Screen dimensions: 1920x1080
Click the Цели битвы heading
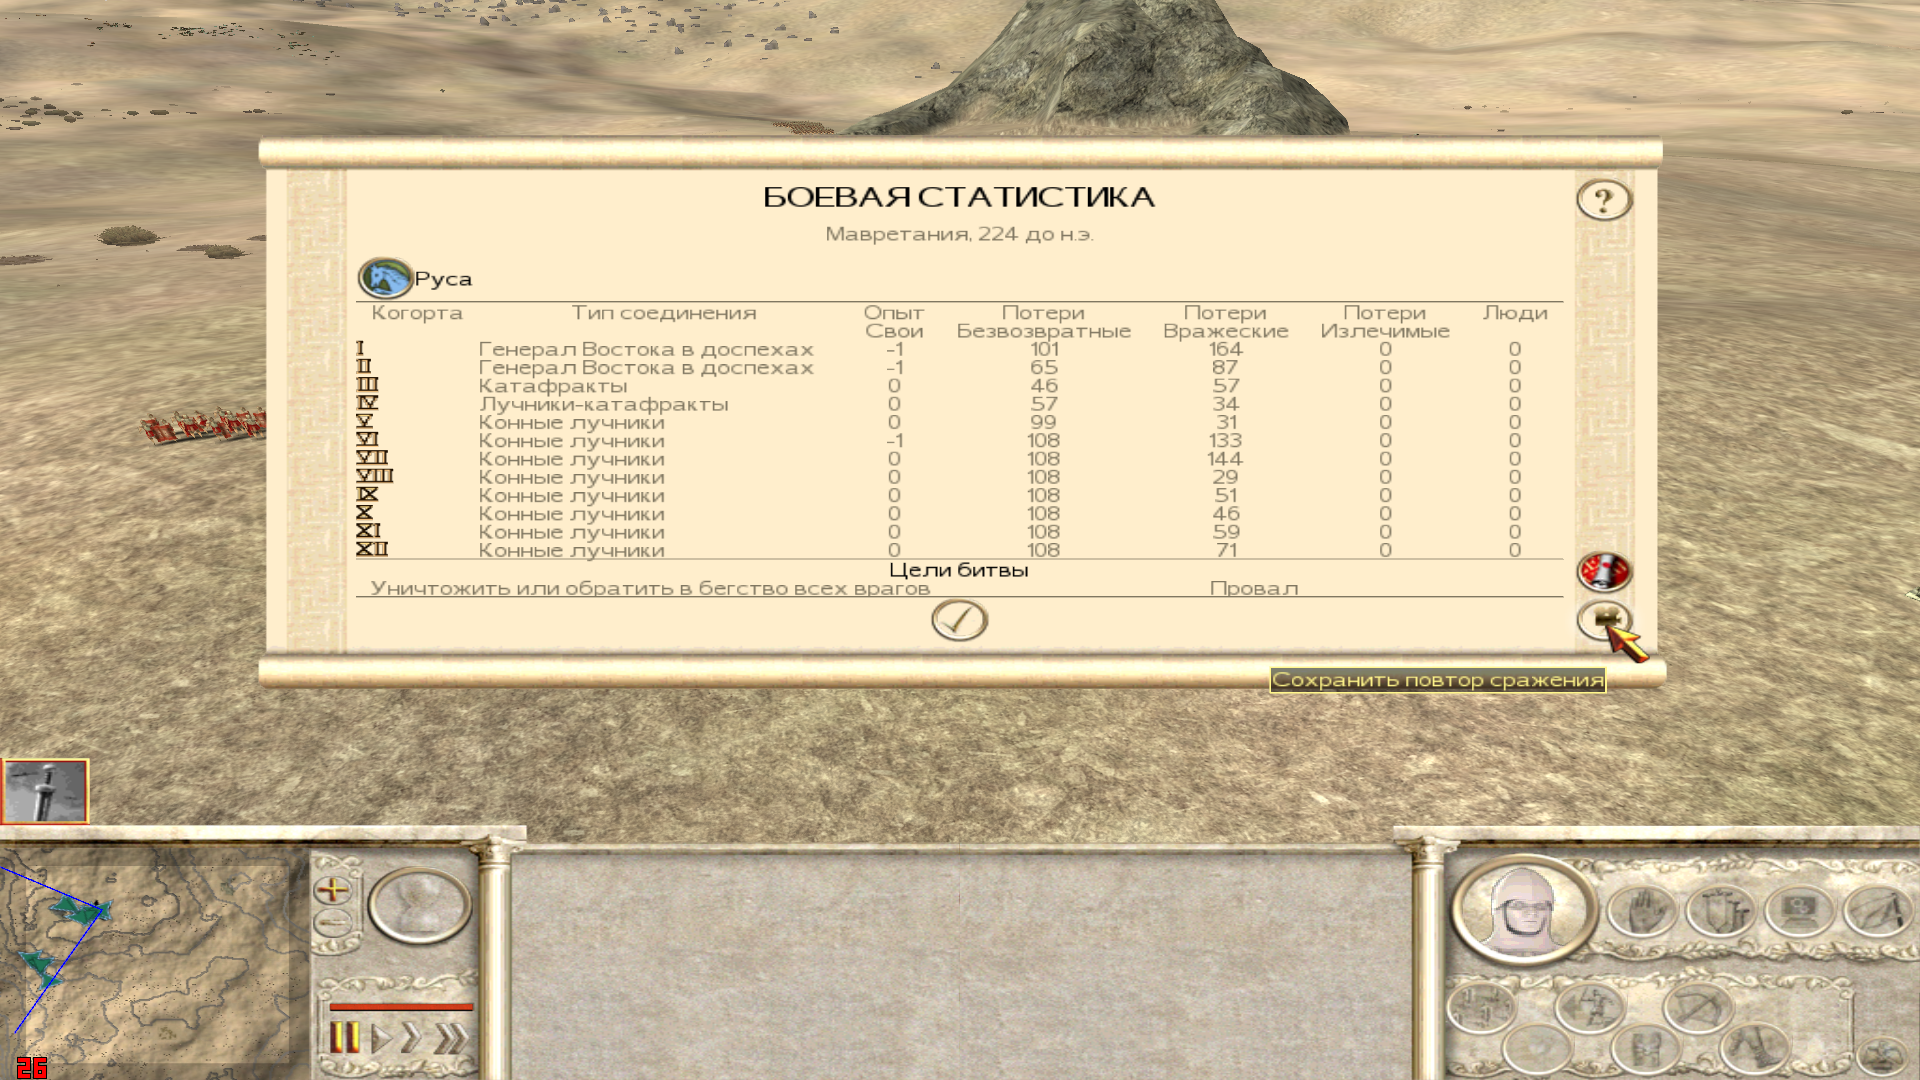click(x=959, y=570)
